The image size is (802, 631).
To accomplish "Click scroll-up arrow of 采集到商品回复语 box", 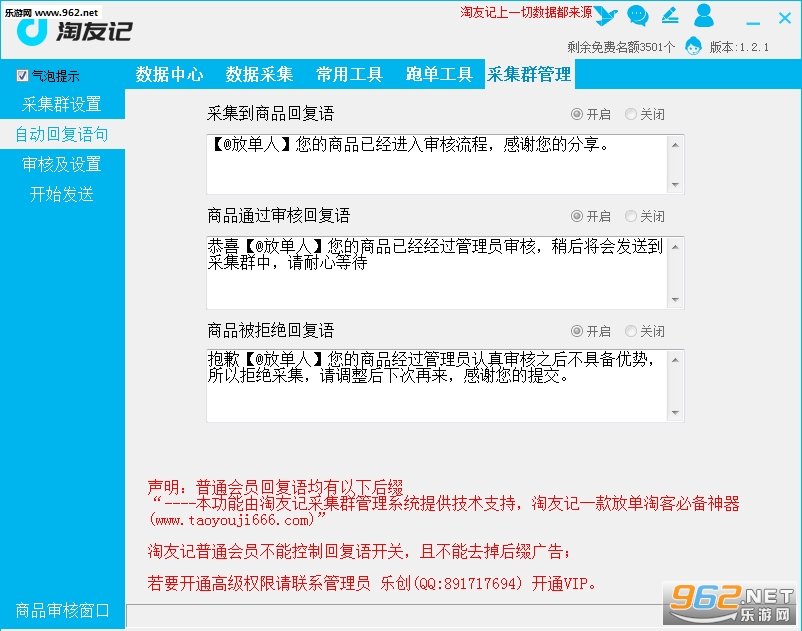I will click(675, 145).
